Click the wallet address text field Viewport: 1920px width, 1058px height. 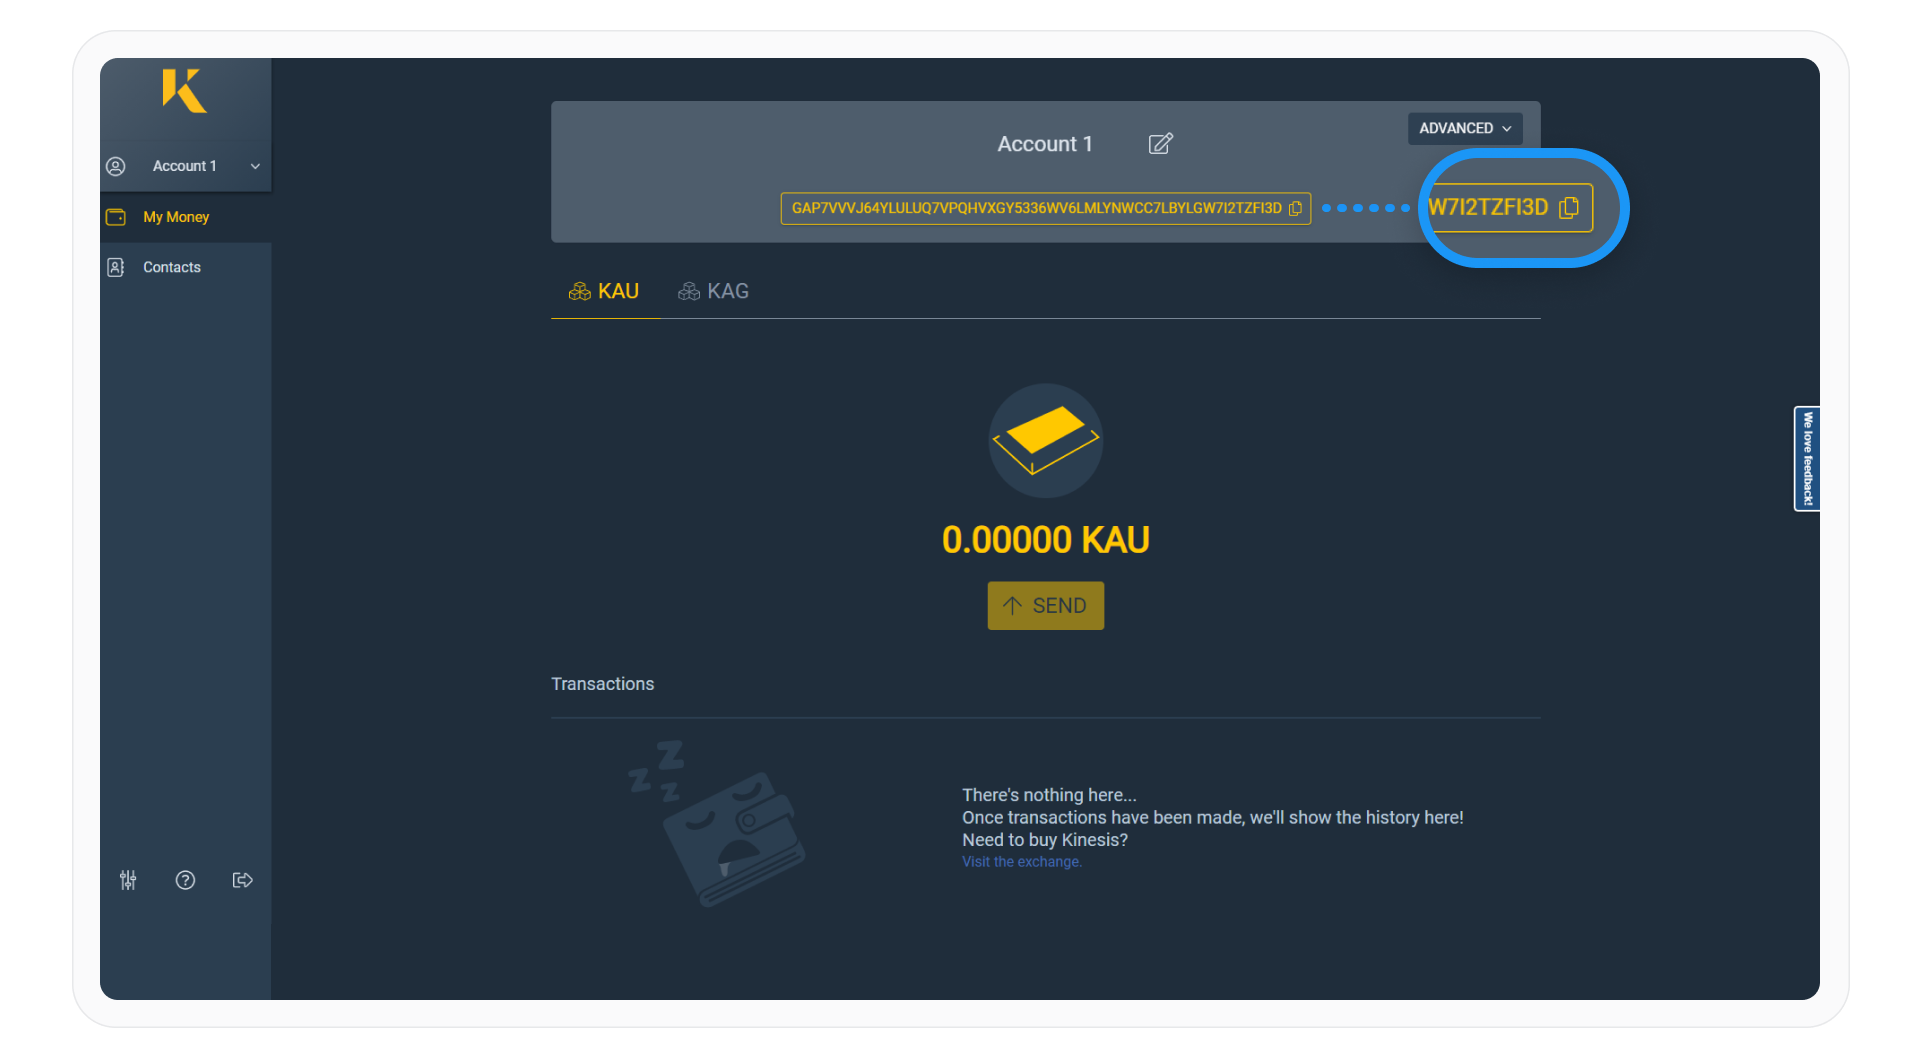1035,209
